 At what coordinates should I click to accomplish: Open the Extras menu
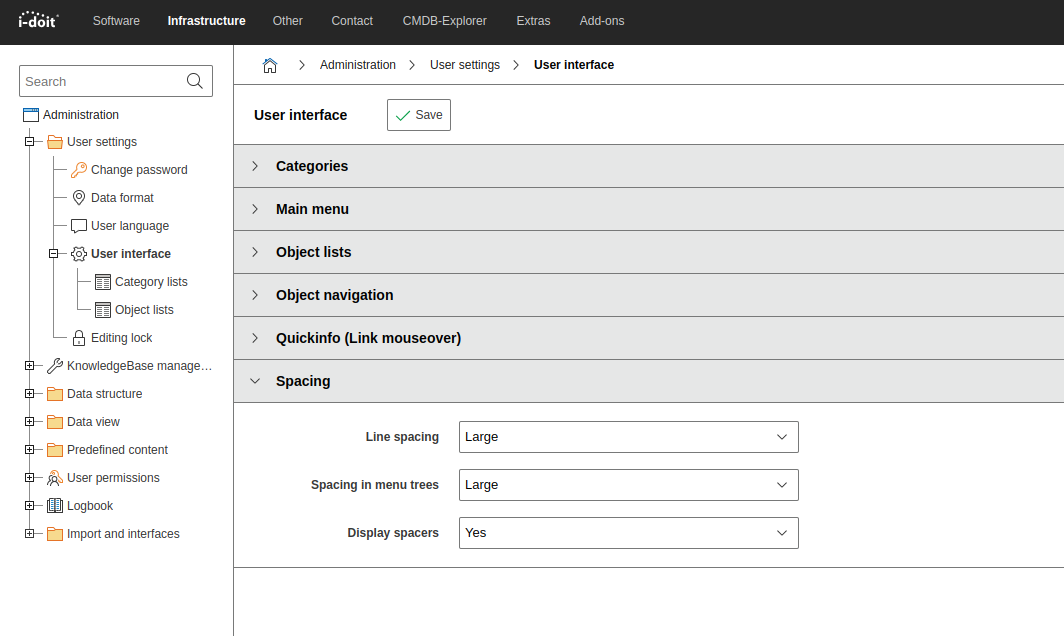click(x=533, y=21)
